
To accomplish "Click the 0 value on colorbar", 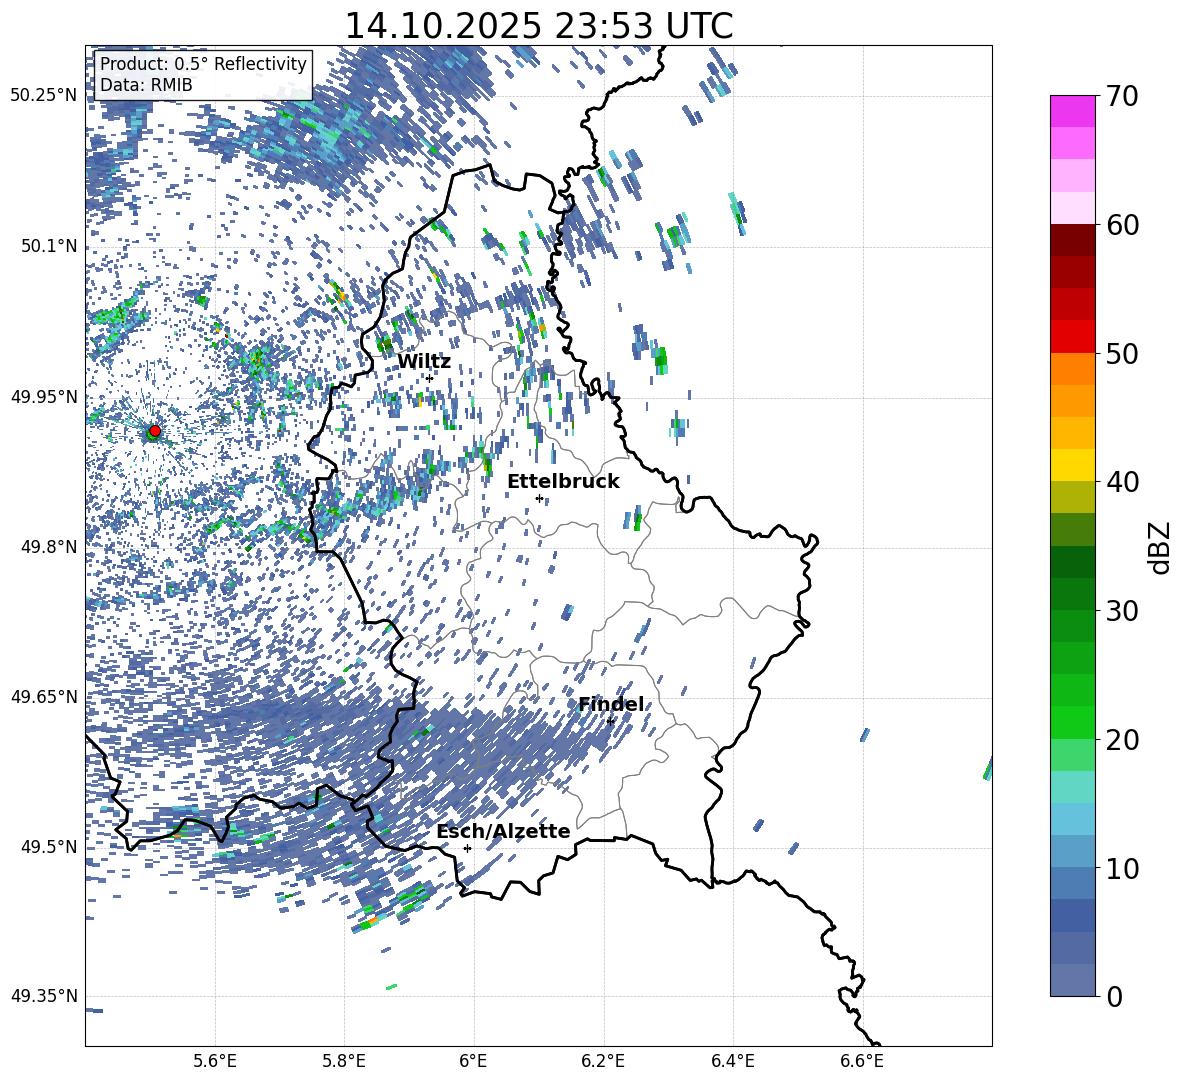I will pyautogui.click(x=1113, y=996).
